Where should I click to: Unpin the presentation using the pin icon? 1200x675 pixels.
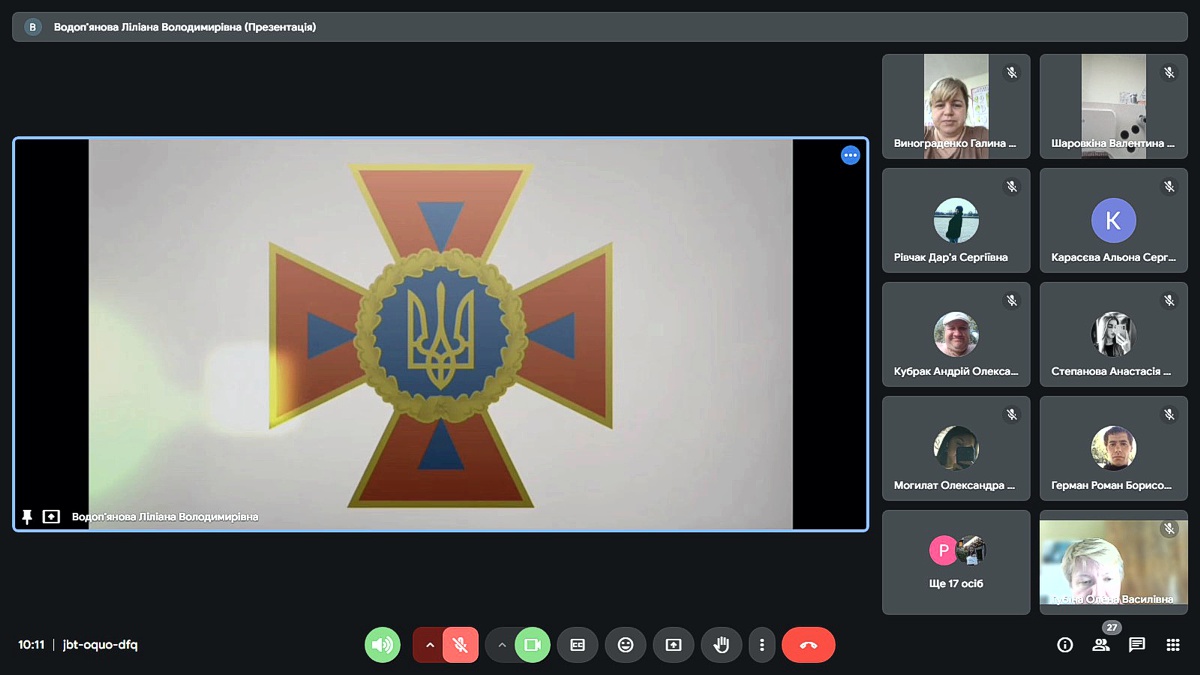click(x=27, y=517)
